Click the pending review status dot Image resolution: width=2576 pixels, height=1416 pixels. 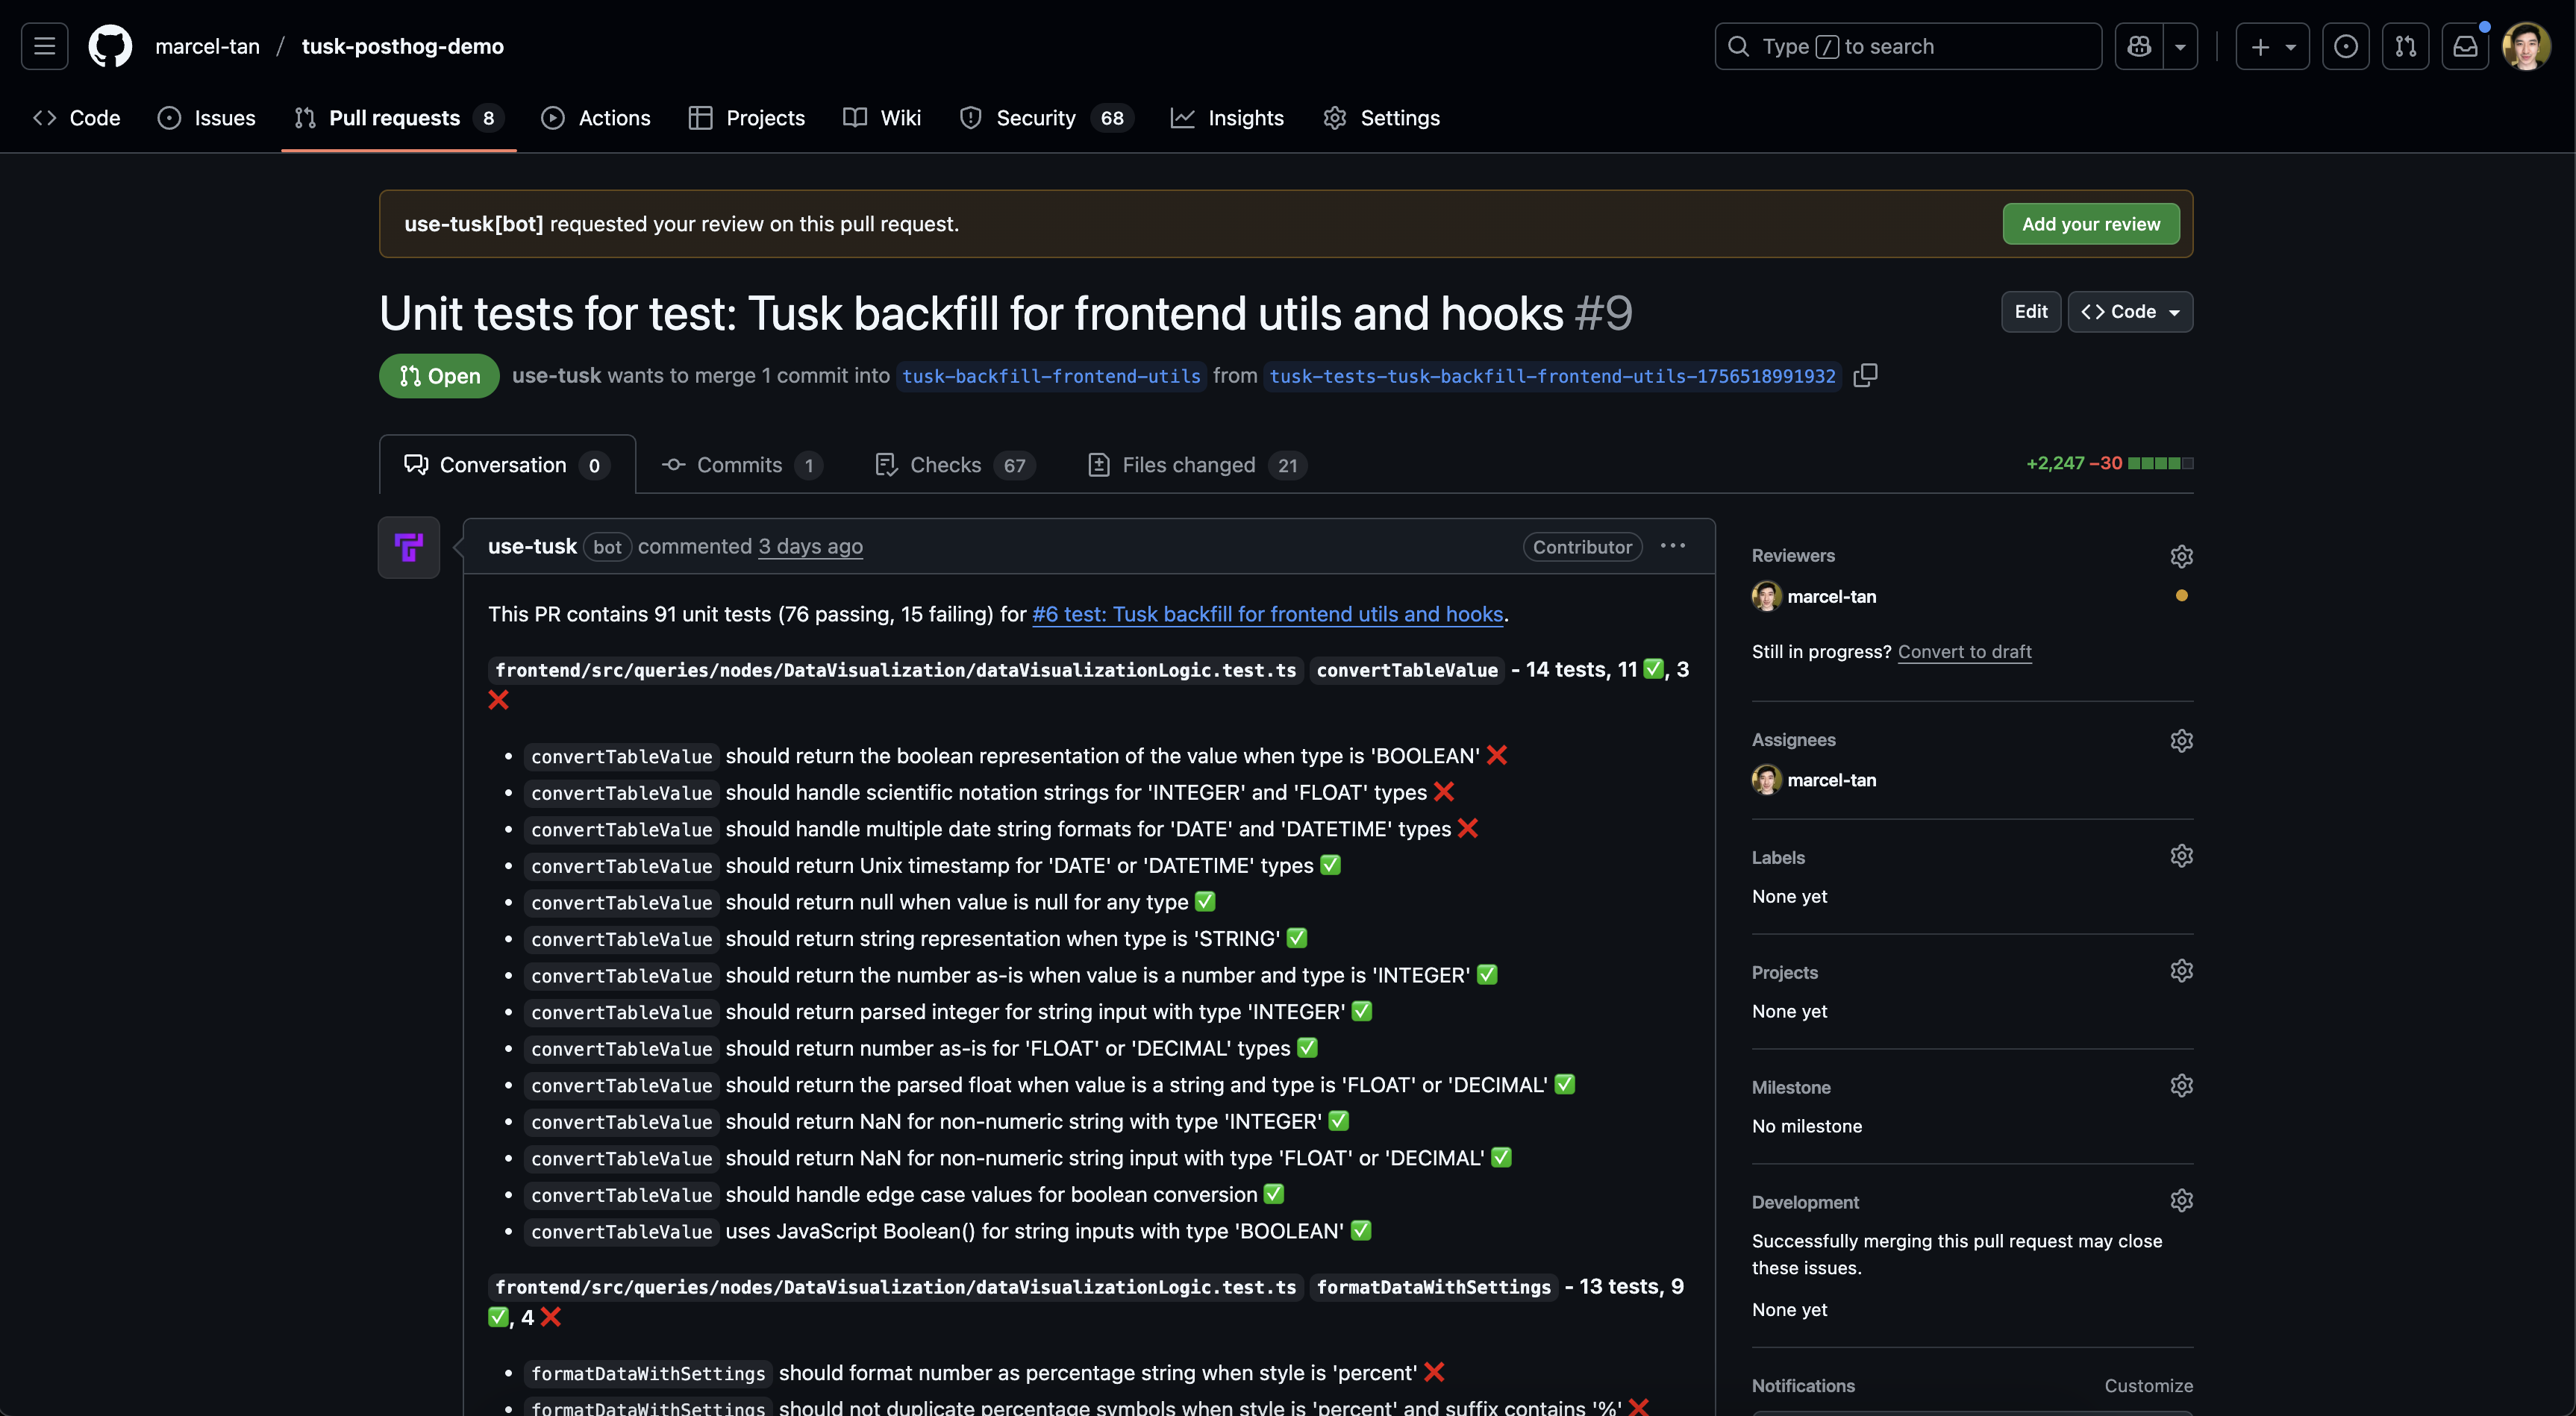[2181, 596]
